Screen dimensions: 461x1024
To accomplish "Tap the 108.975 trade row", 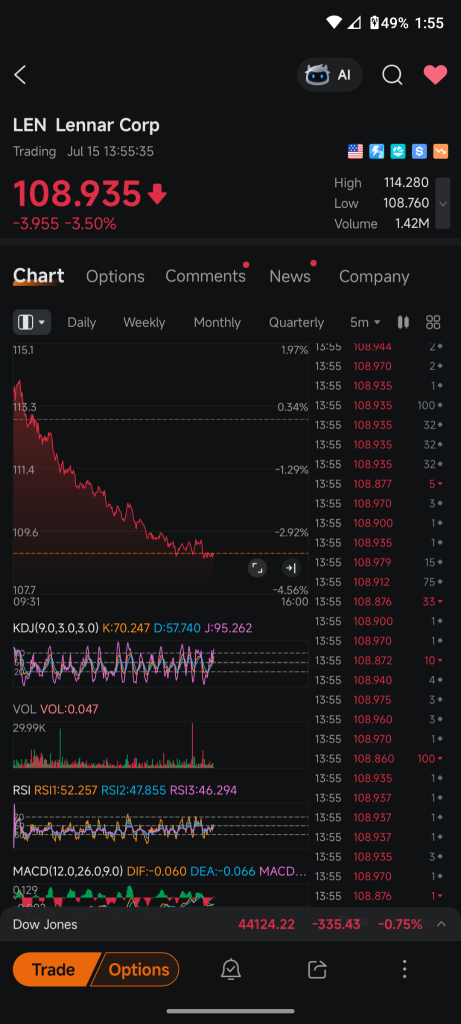I will point(379,699).
